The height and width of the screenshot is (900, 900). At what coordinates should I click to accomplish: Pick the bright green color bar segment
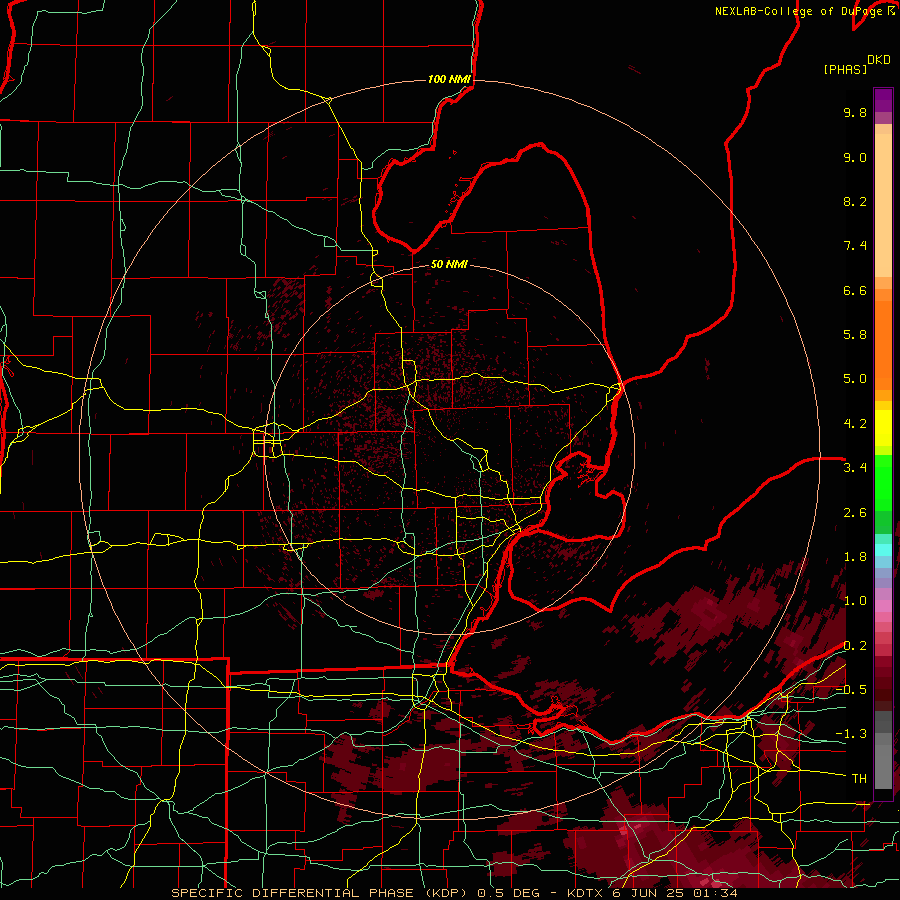[883, 483]
